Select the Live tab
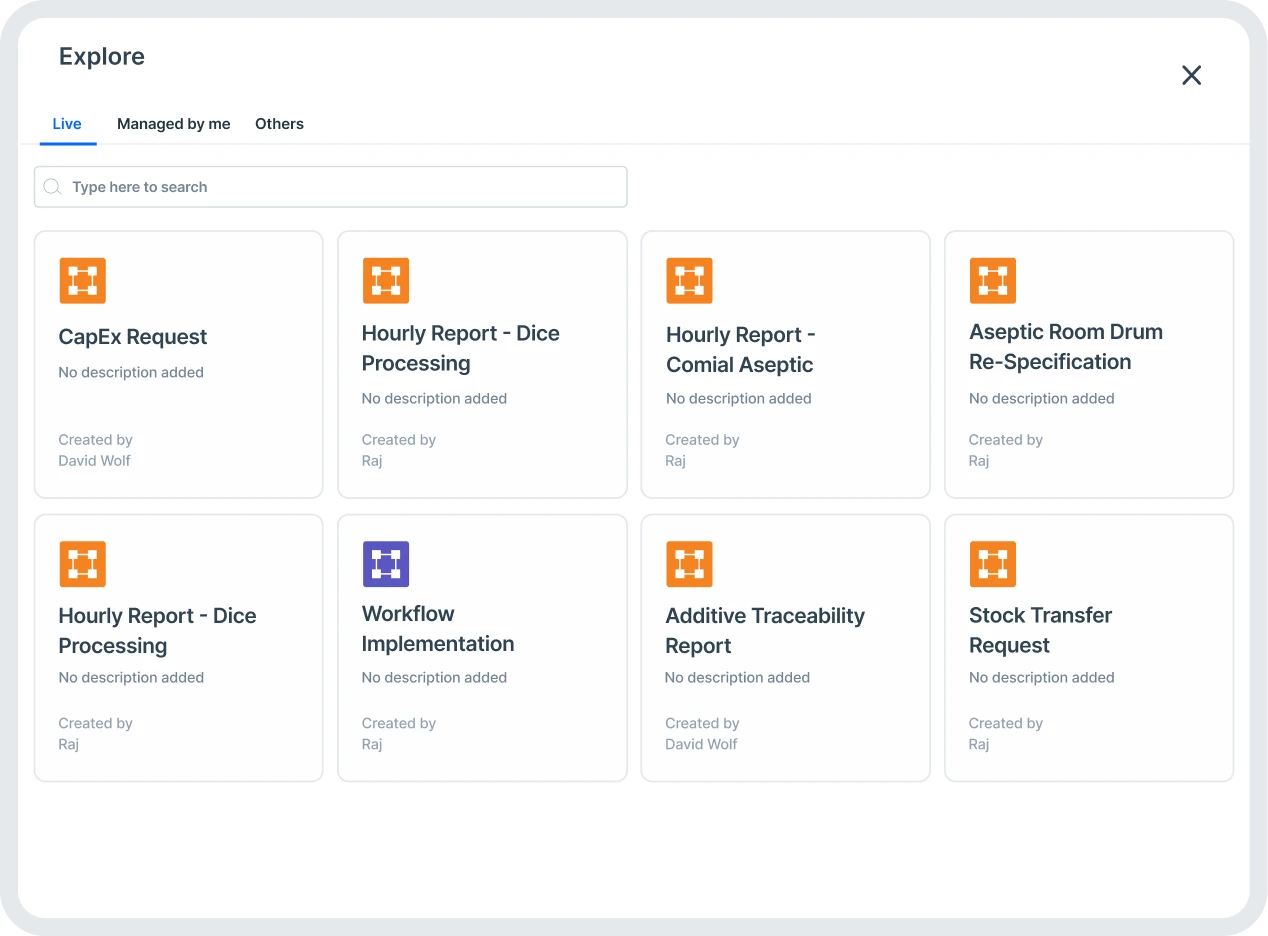1268x936 pixels. coord(67,124)
